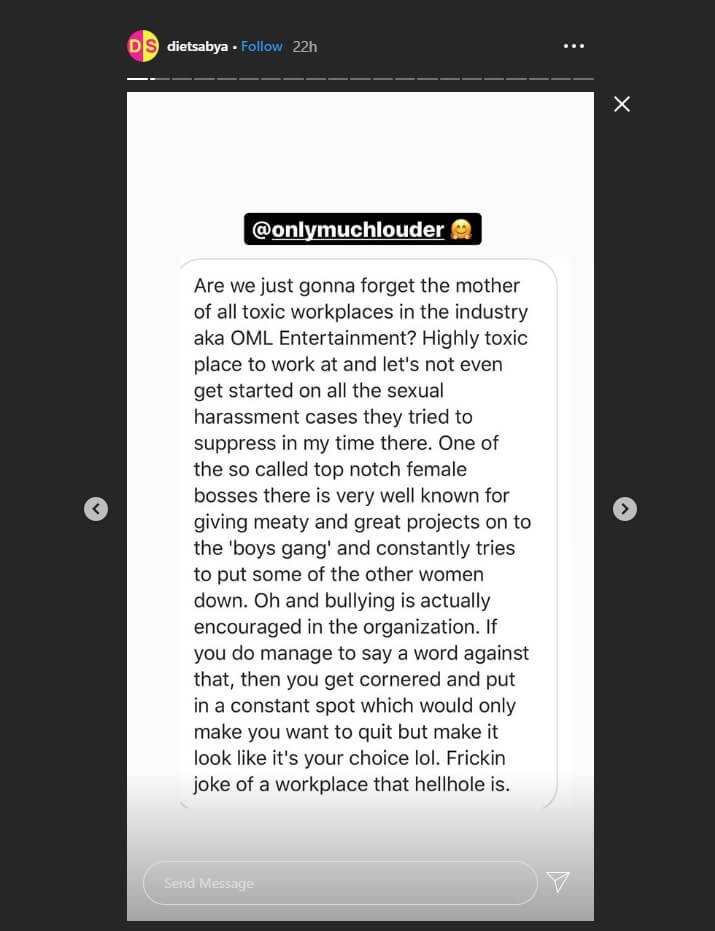Advance to the next story
Viewport: 715px width, 931px height.
pos(624,509)
